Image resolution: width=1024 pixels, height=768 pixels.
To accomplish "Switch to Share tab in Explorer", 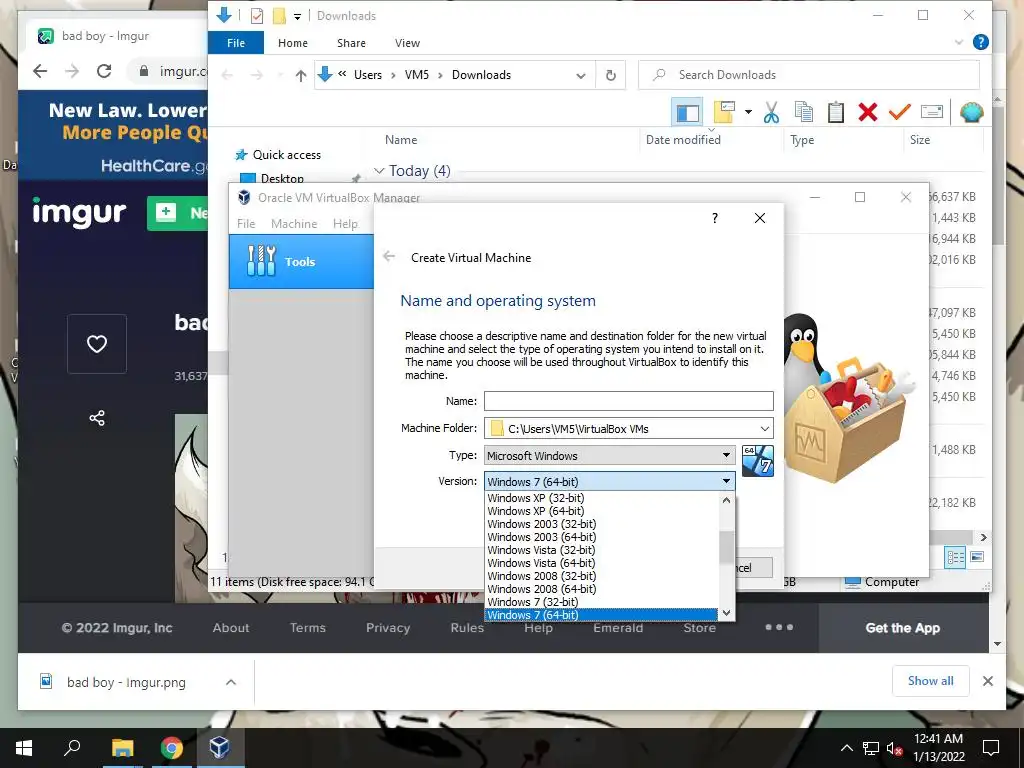I will (351, 42).
